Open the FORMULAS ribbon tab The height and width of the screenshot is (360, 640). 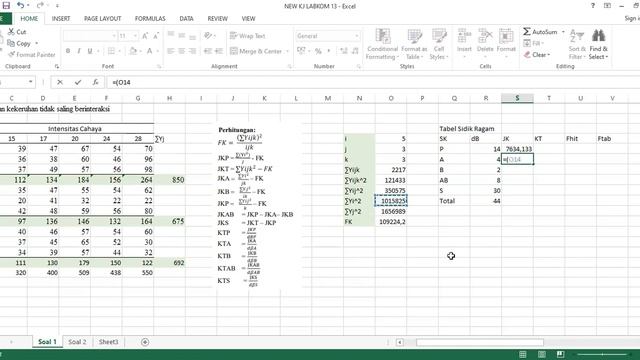(x=150, y=19)
